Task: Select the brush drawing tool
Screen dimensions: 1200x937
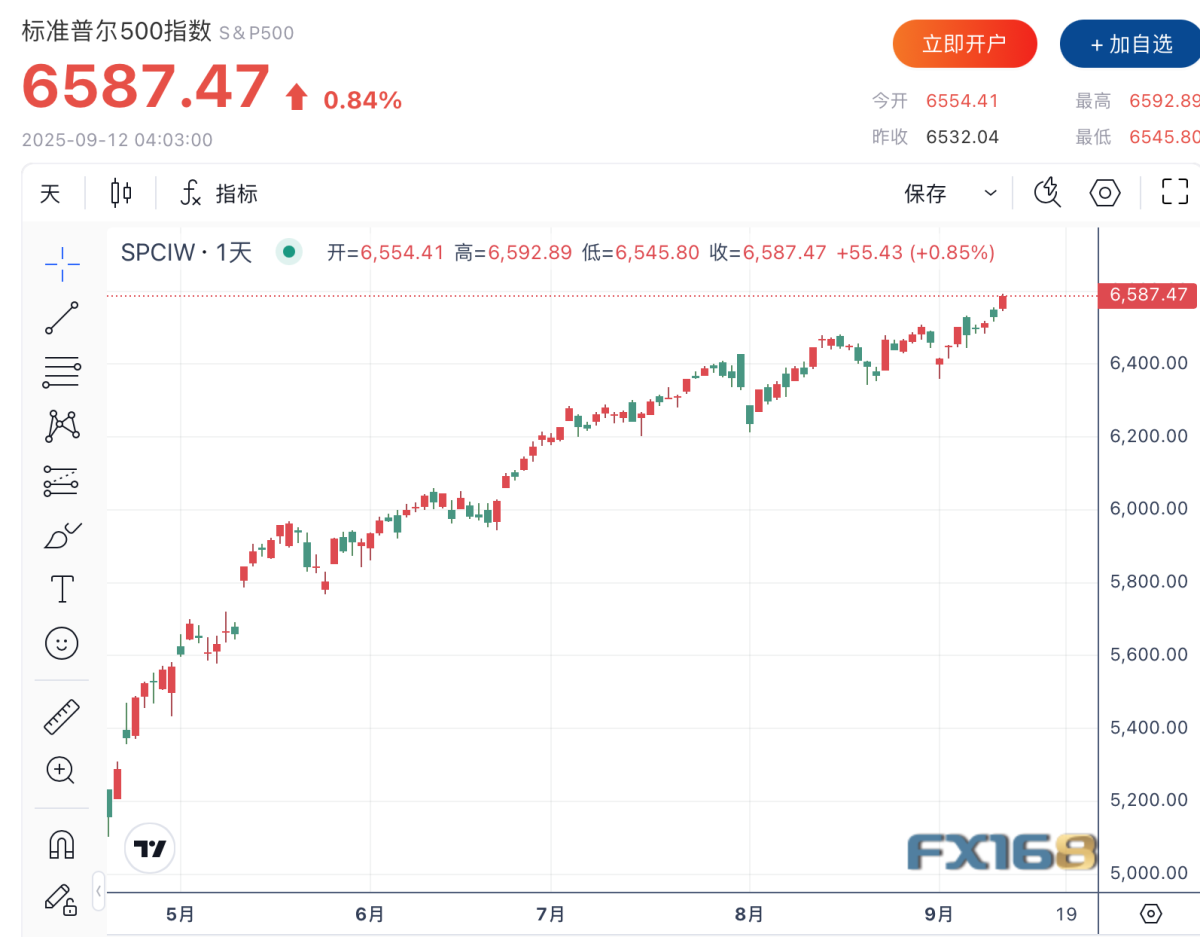Action: tap(61, 534)
